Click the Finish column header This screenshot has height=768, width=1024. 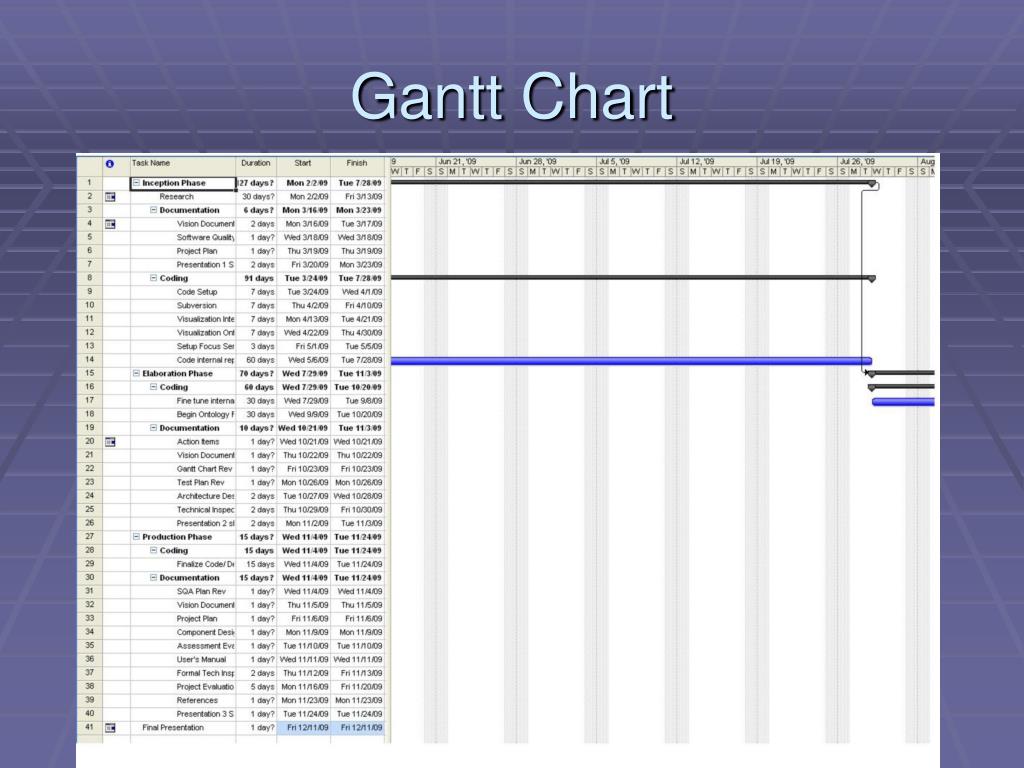point(357,166)
